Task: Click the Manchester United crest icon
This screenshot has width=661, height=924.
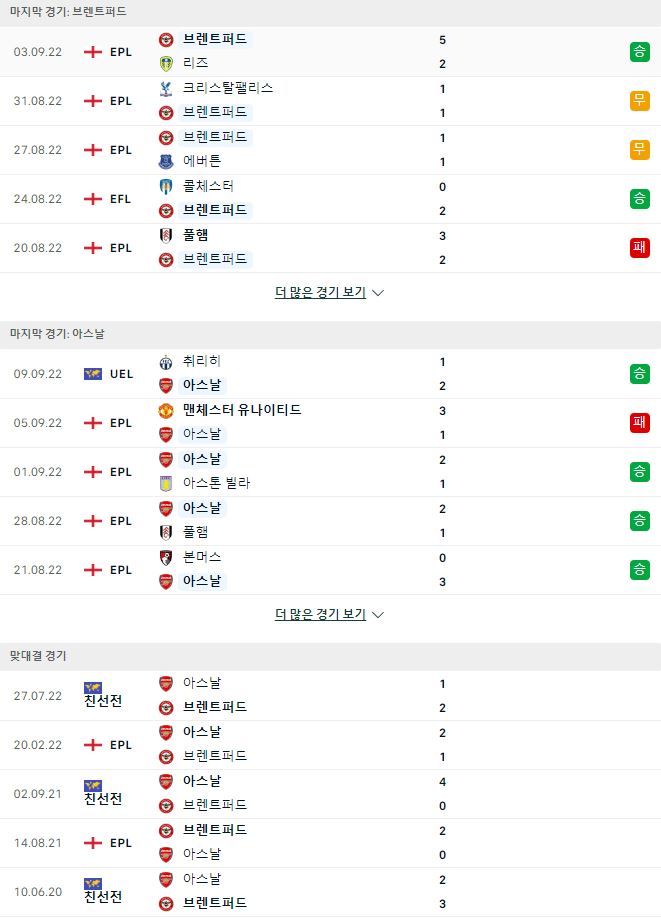Action: [x=166, y=410]
